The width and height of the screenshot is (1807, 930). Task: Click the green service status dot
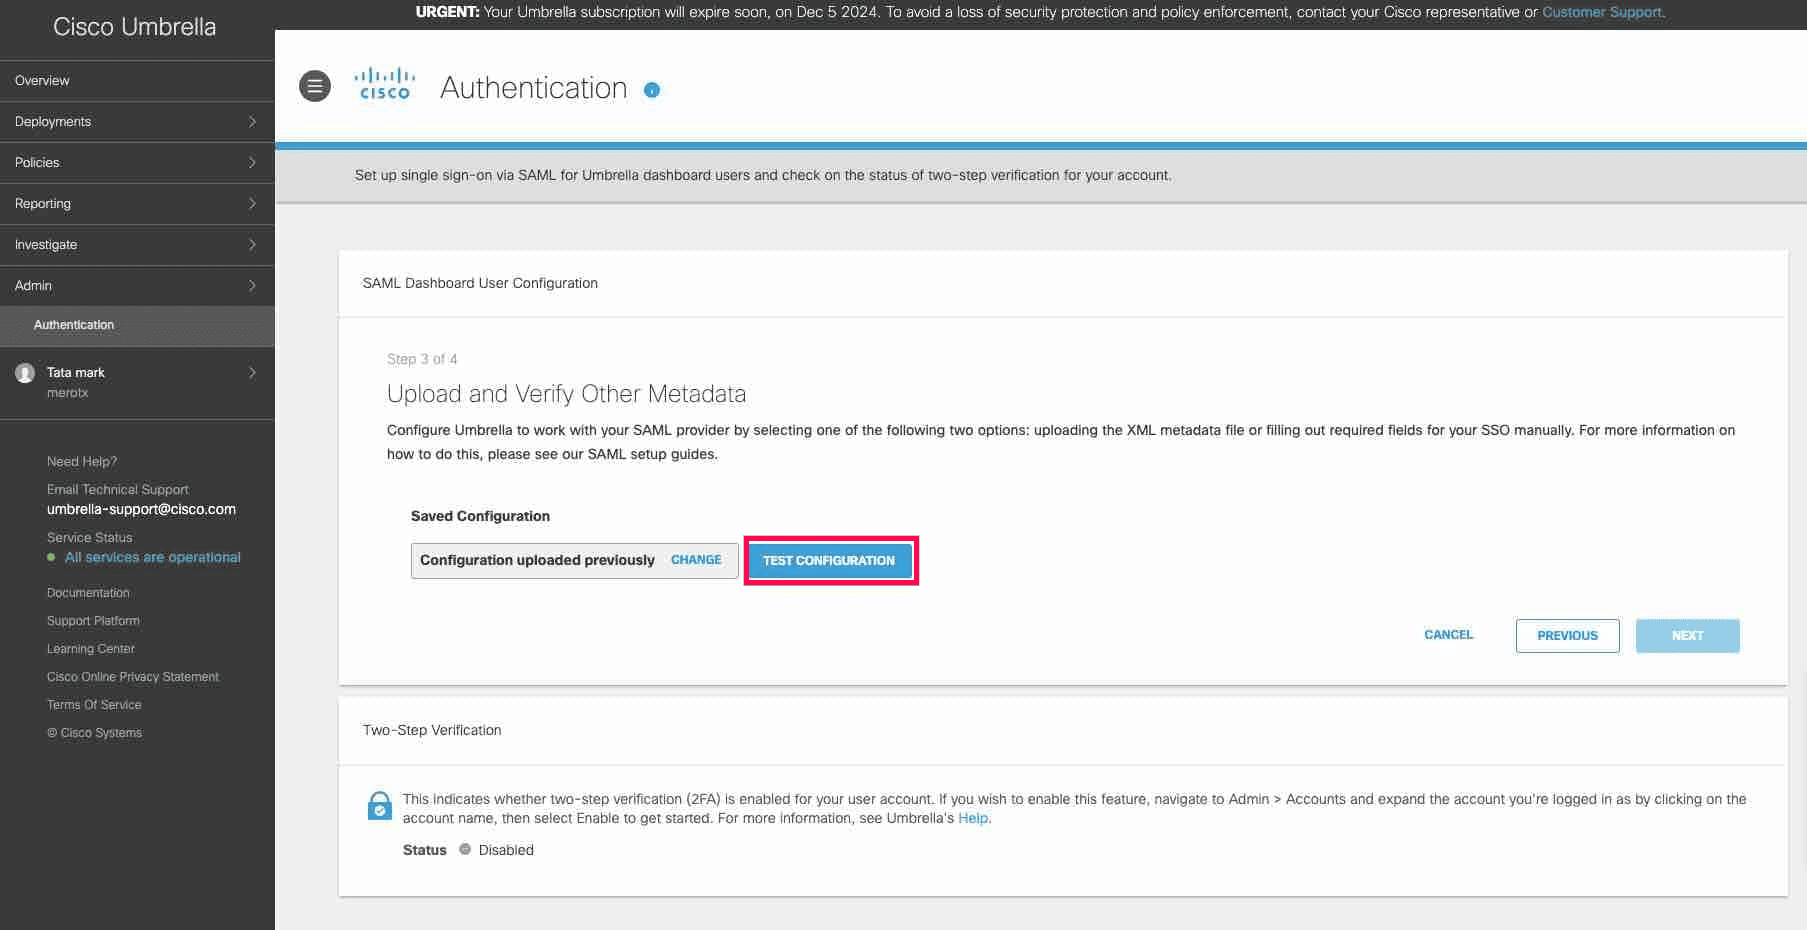(51, 557)
